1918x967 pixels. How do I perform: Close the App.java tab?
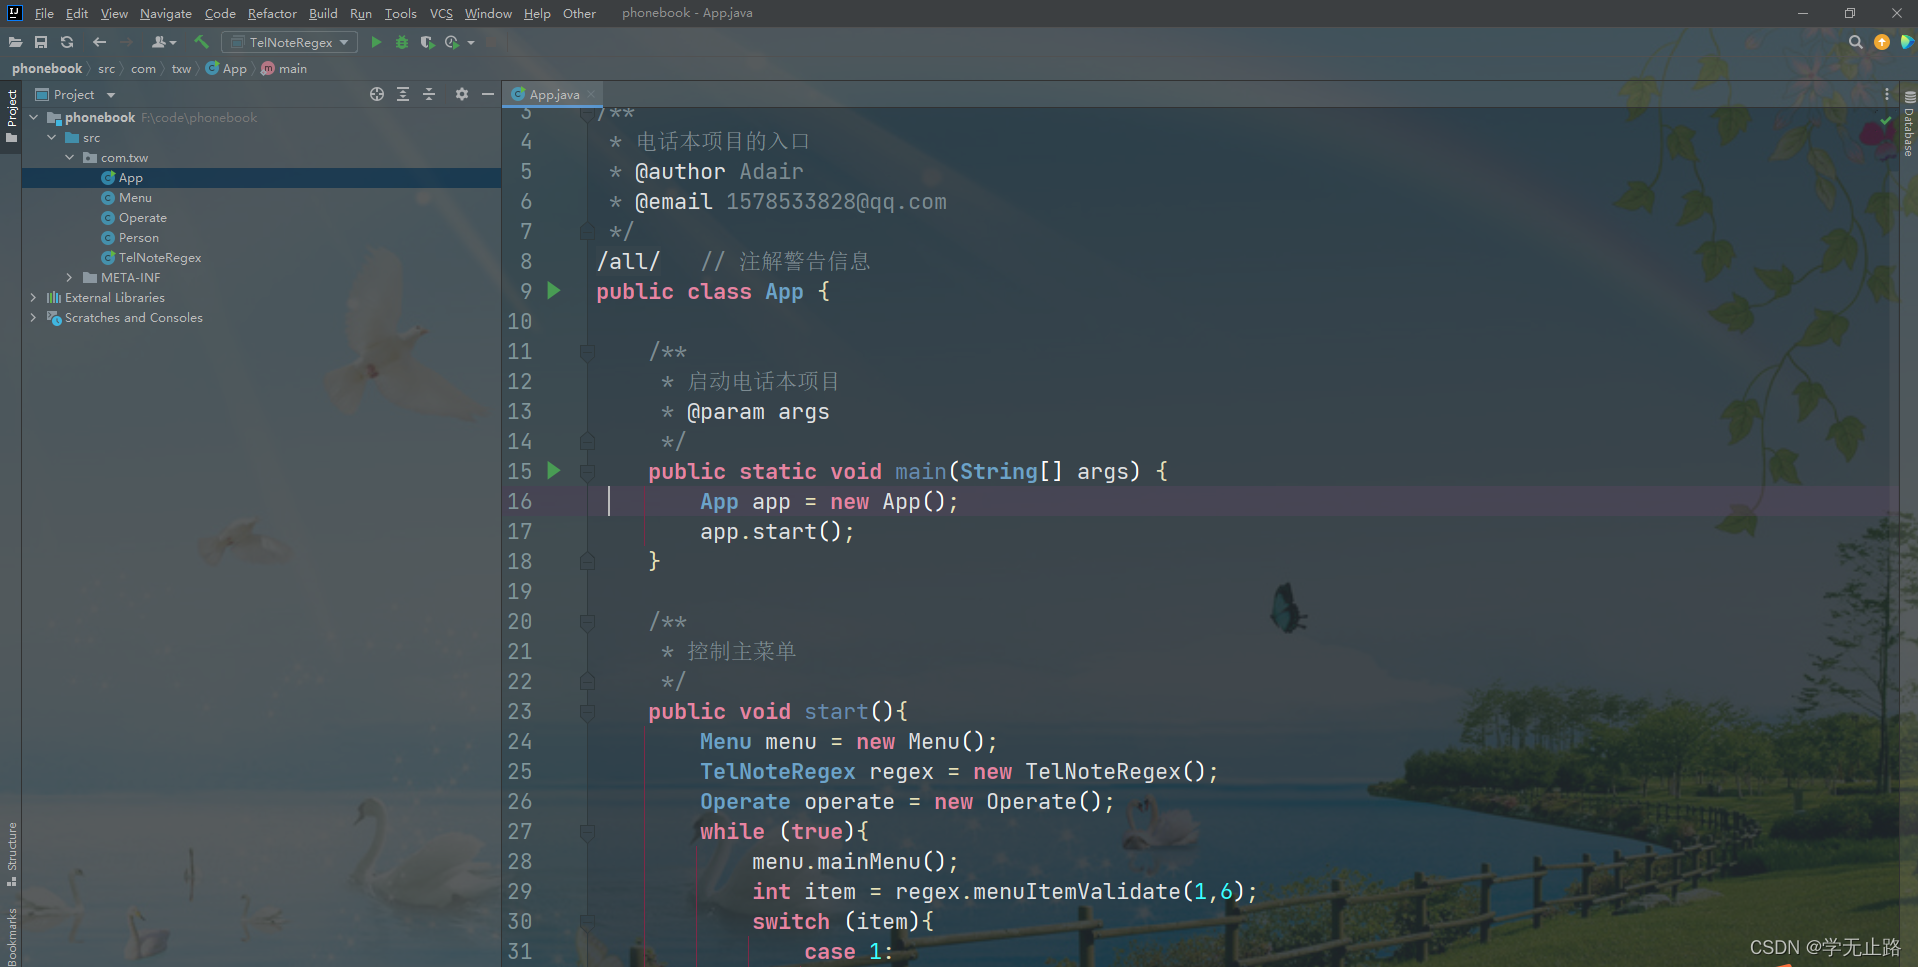click(x=591, y=94)
